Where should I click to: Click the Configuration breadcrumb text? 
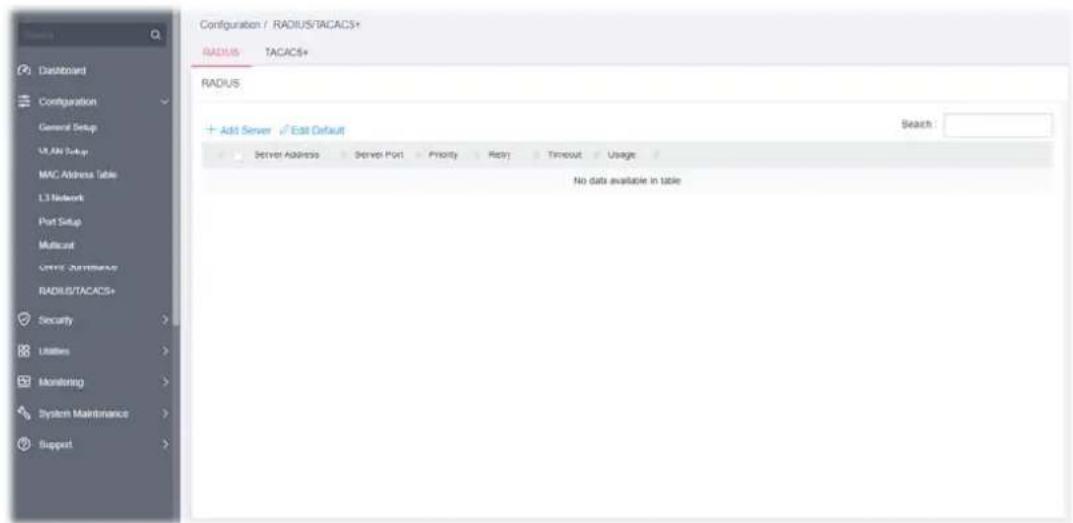(228, 25)
